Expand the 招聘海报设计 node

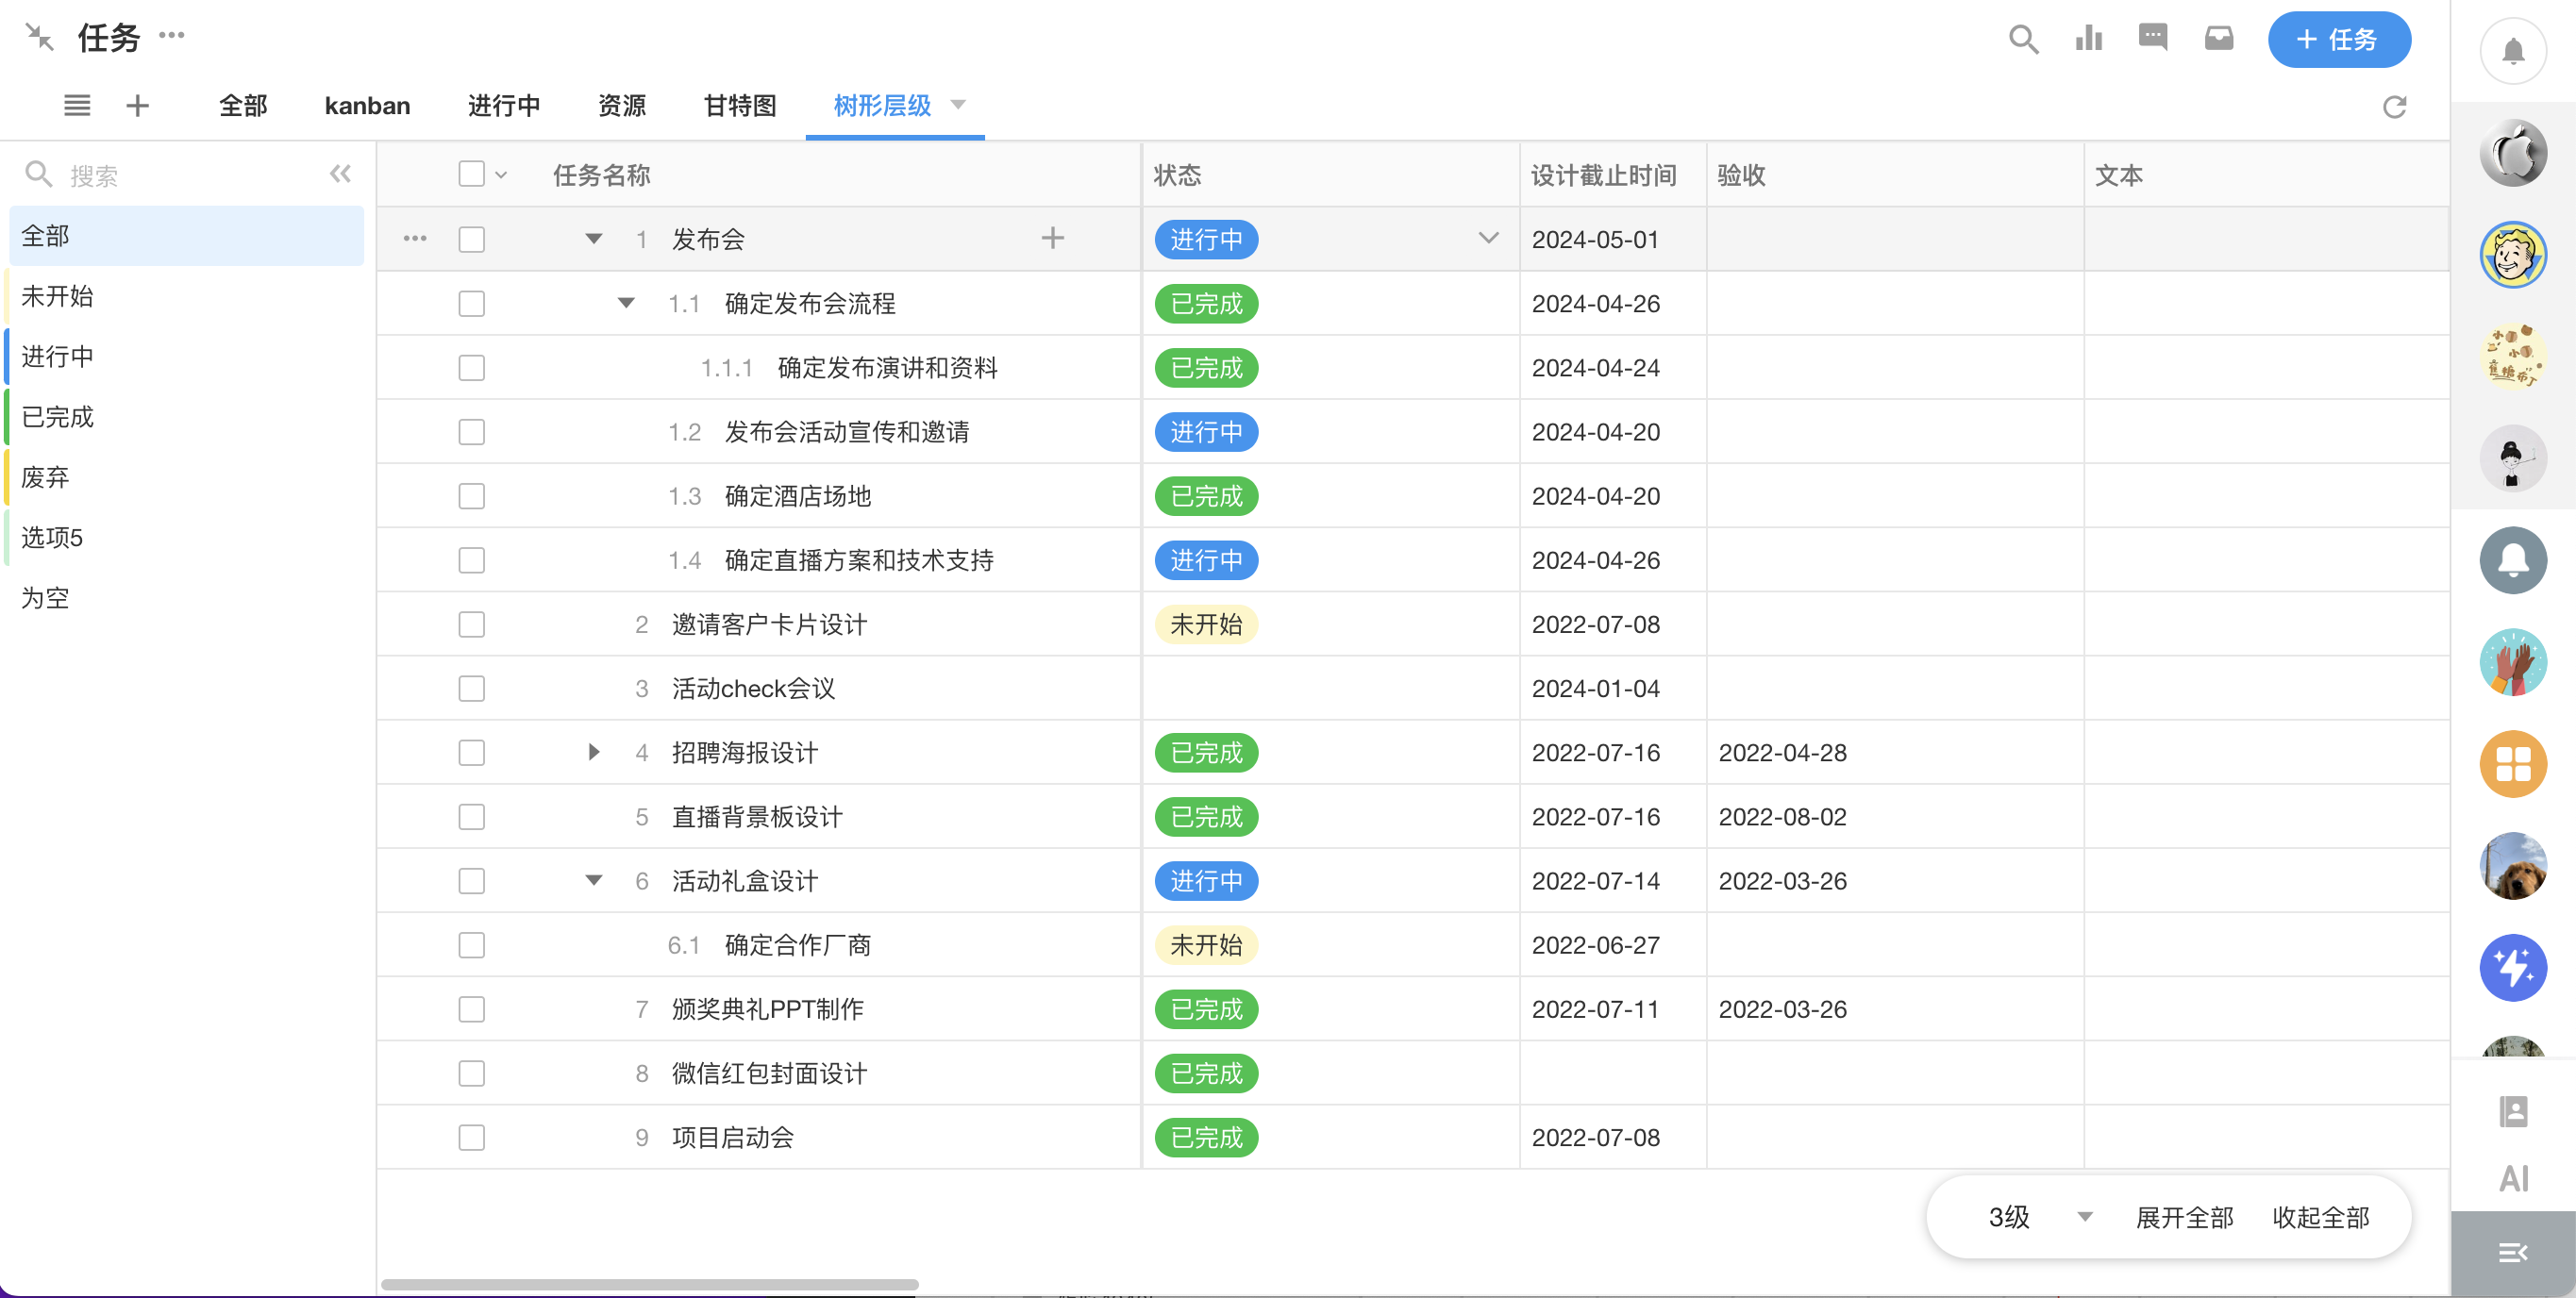click(593, 752)
